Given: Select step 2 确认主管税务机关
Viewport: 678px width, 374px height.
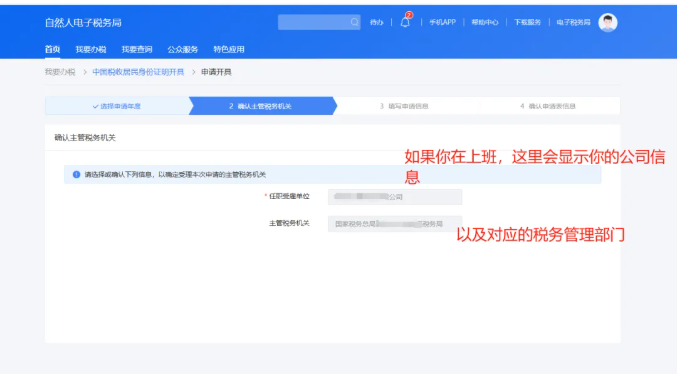Looking at the screenshot, I should [261, 106].
